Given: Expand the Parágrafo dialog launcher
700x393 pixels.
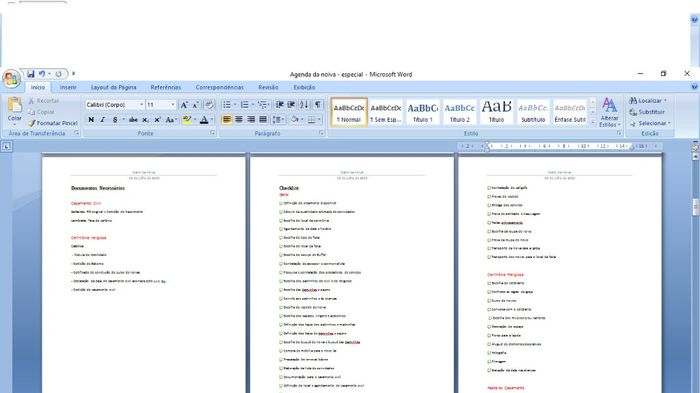Looking at the screenshot, I should 321,133.
